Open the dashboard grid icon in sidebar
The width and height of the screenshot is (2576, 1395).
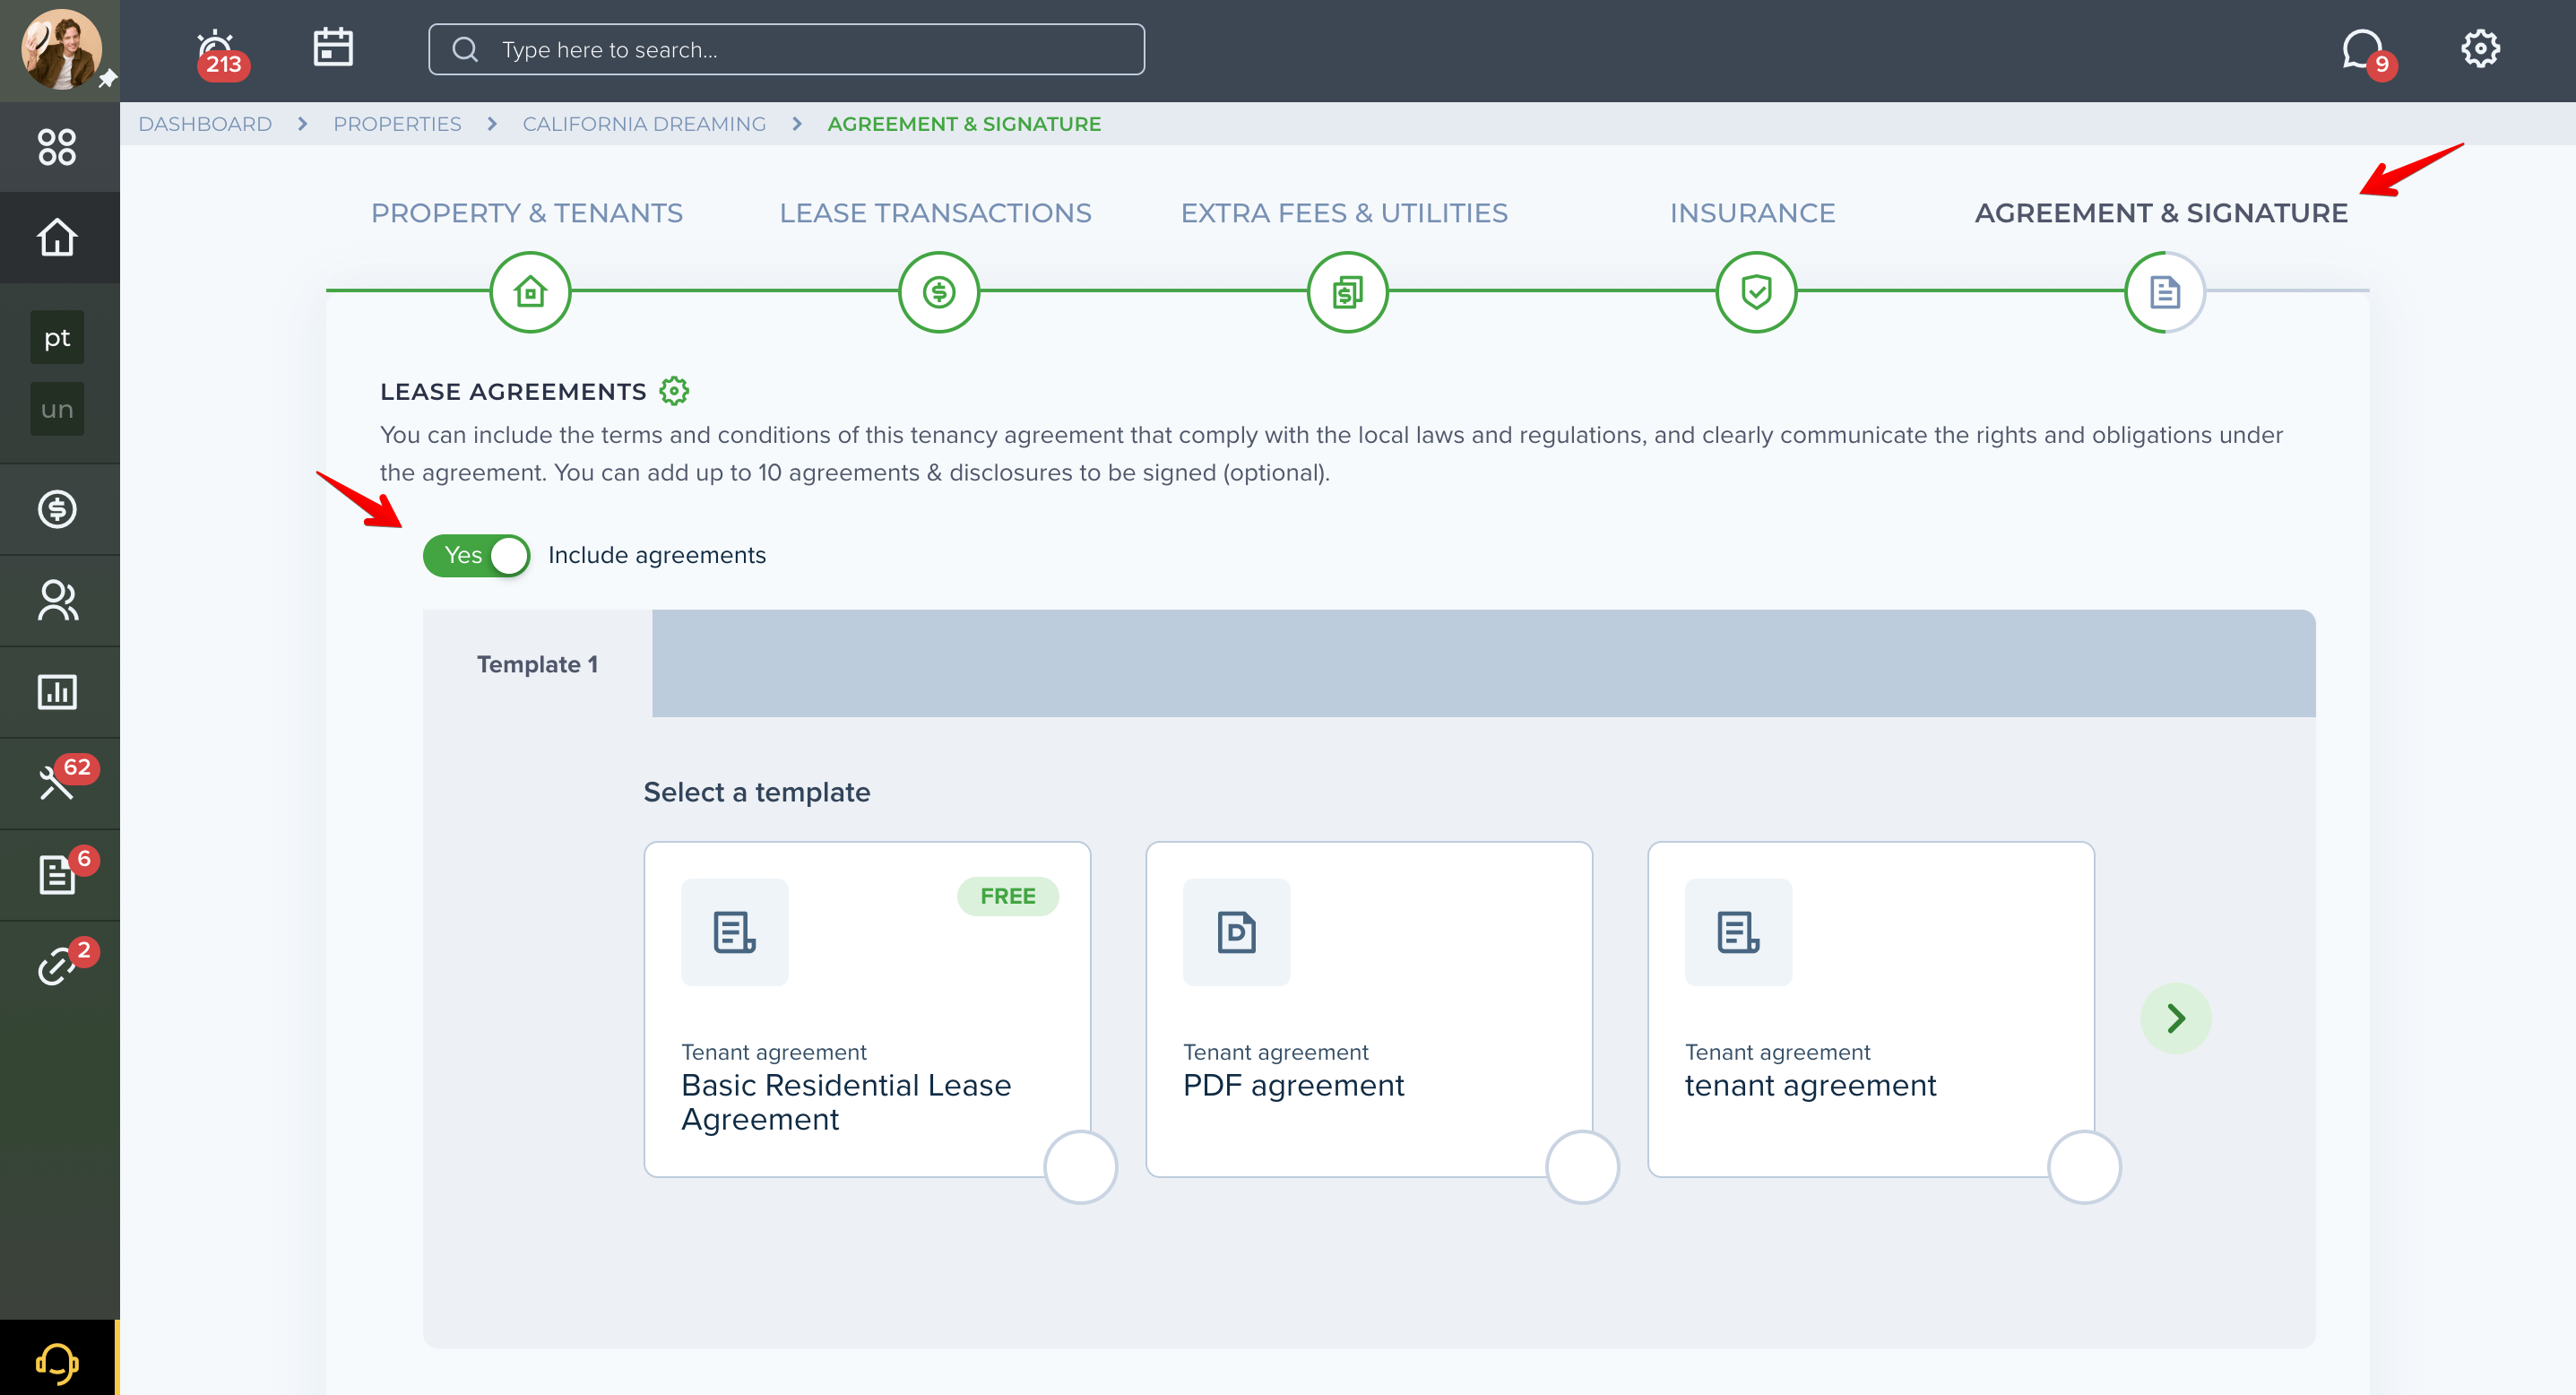coord(57,147)
